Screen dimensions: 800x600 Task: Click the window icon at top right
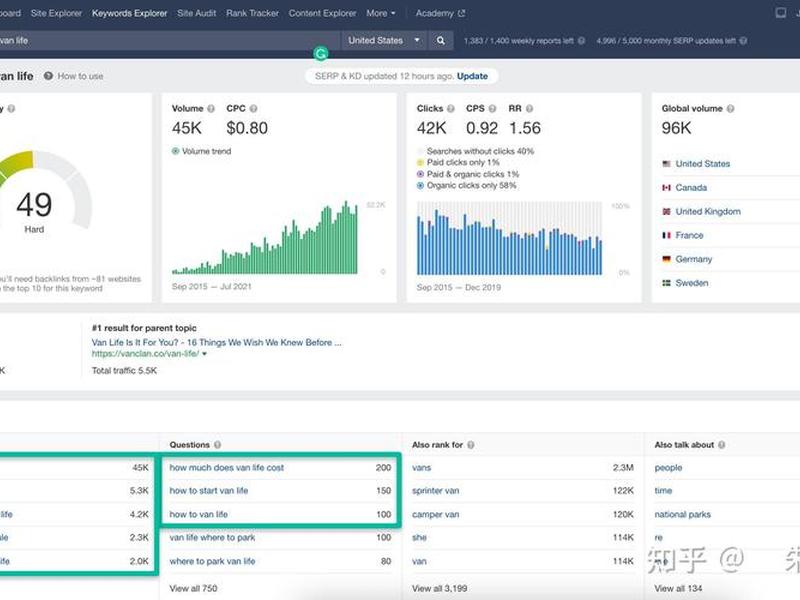pyautogui.click(x=781, y=13)
